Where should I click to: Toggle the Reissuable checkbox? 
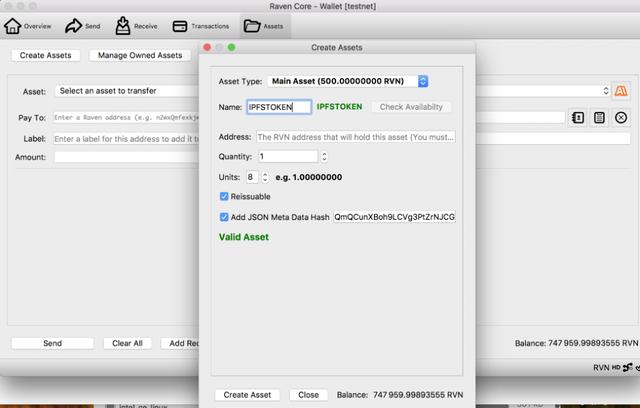[x=224, y=197]
